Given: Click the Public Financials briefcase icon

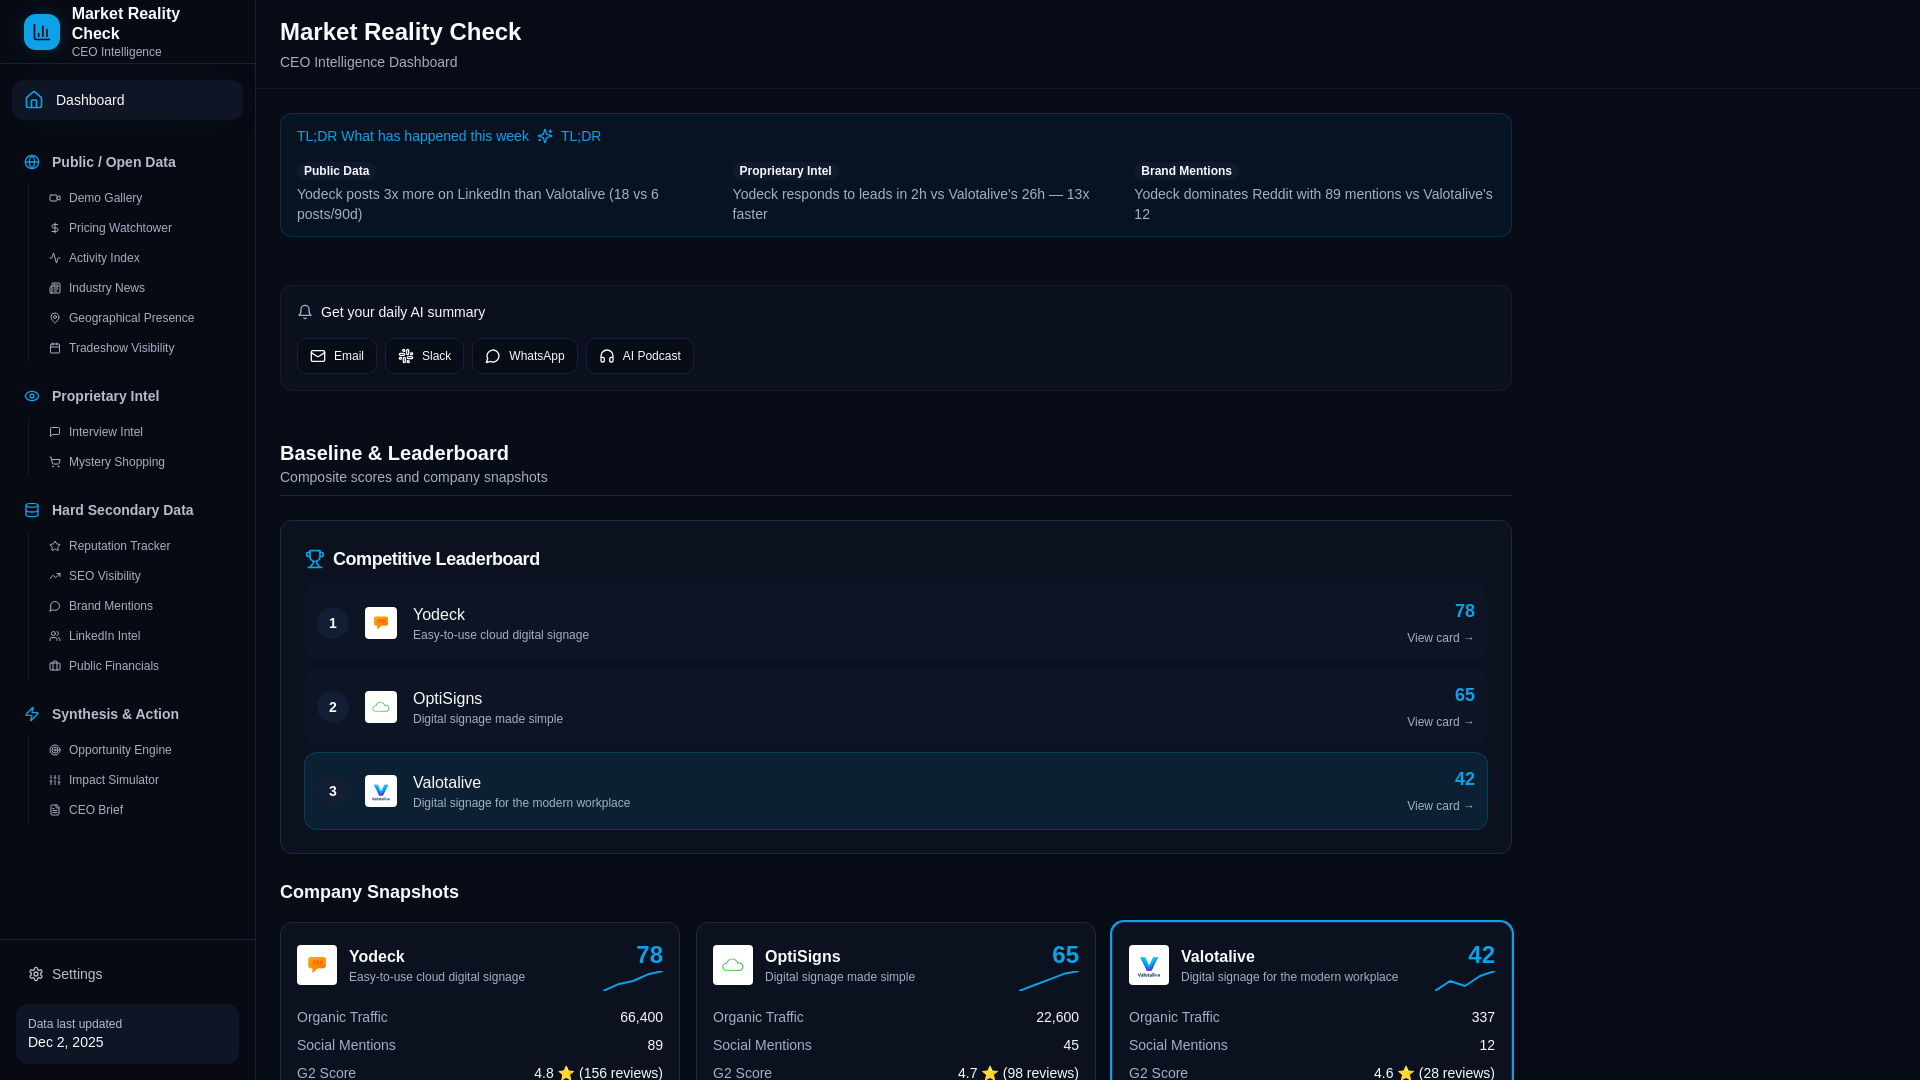Looking at the screenshot, I should pos(55,666).
